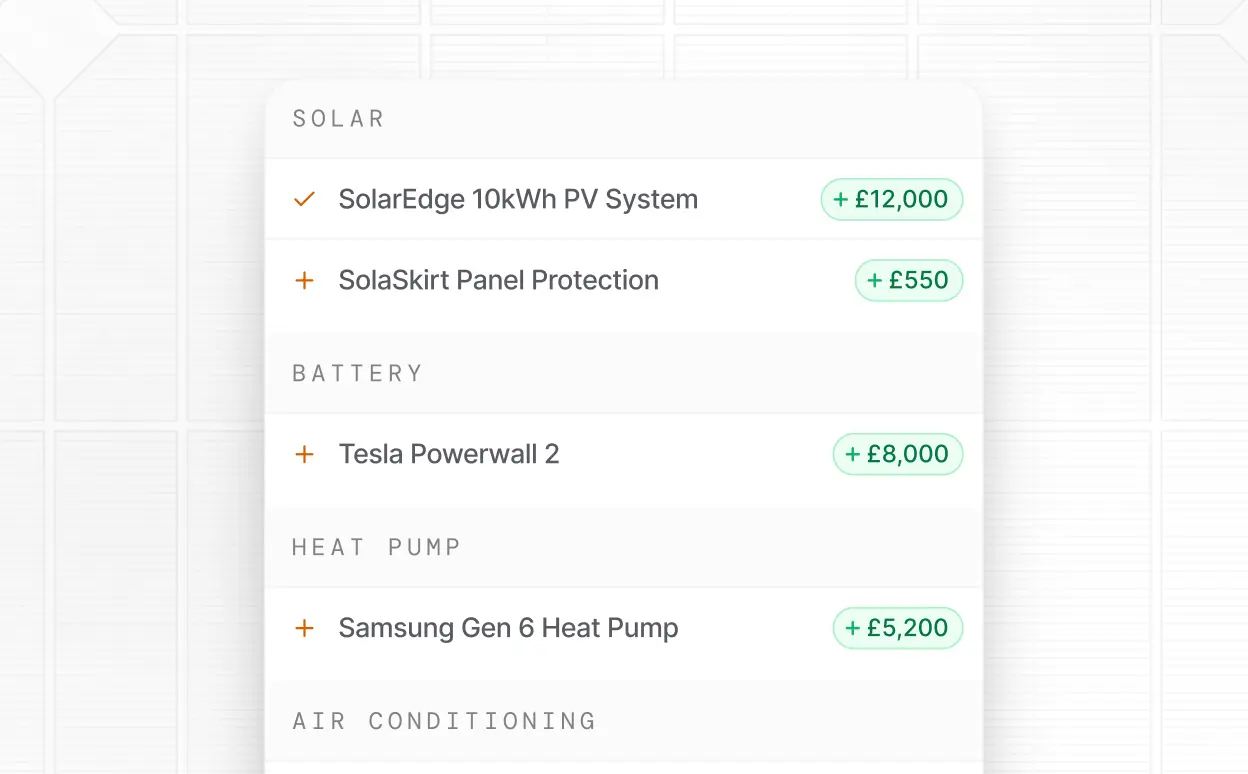The width and height of the screenshot is (1248, 774).
Task: Click the + £550 price badge
Action: tap(909, 280)
